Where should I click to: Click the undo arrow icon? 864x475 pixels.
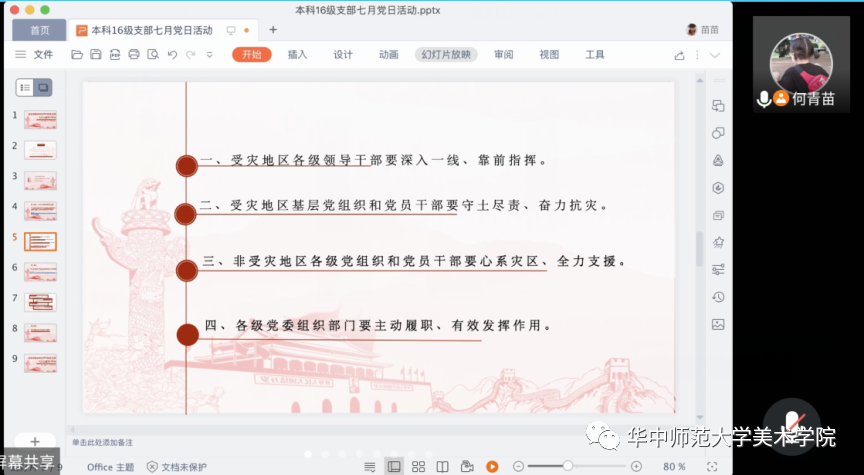click(x=172, y=55)
